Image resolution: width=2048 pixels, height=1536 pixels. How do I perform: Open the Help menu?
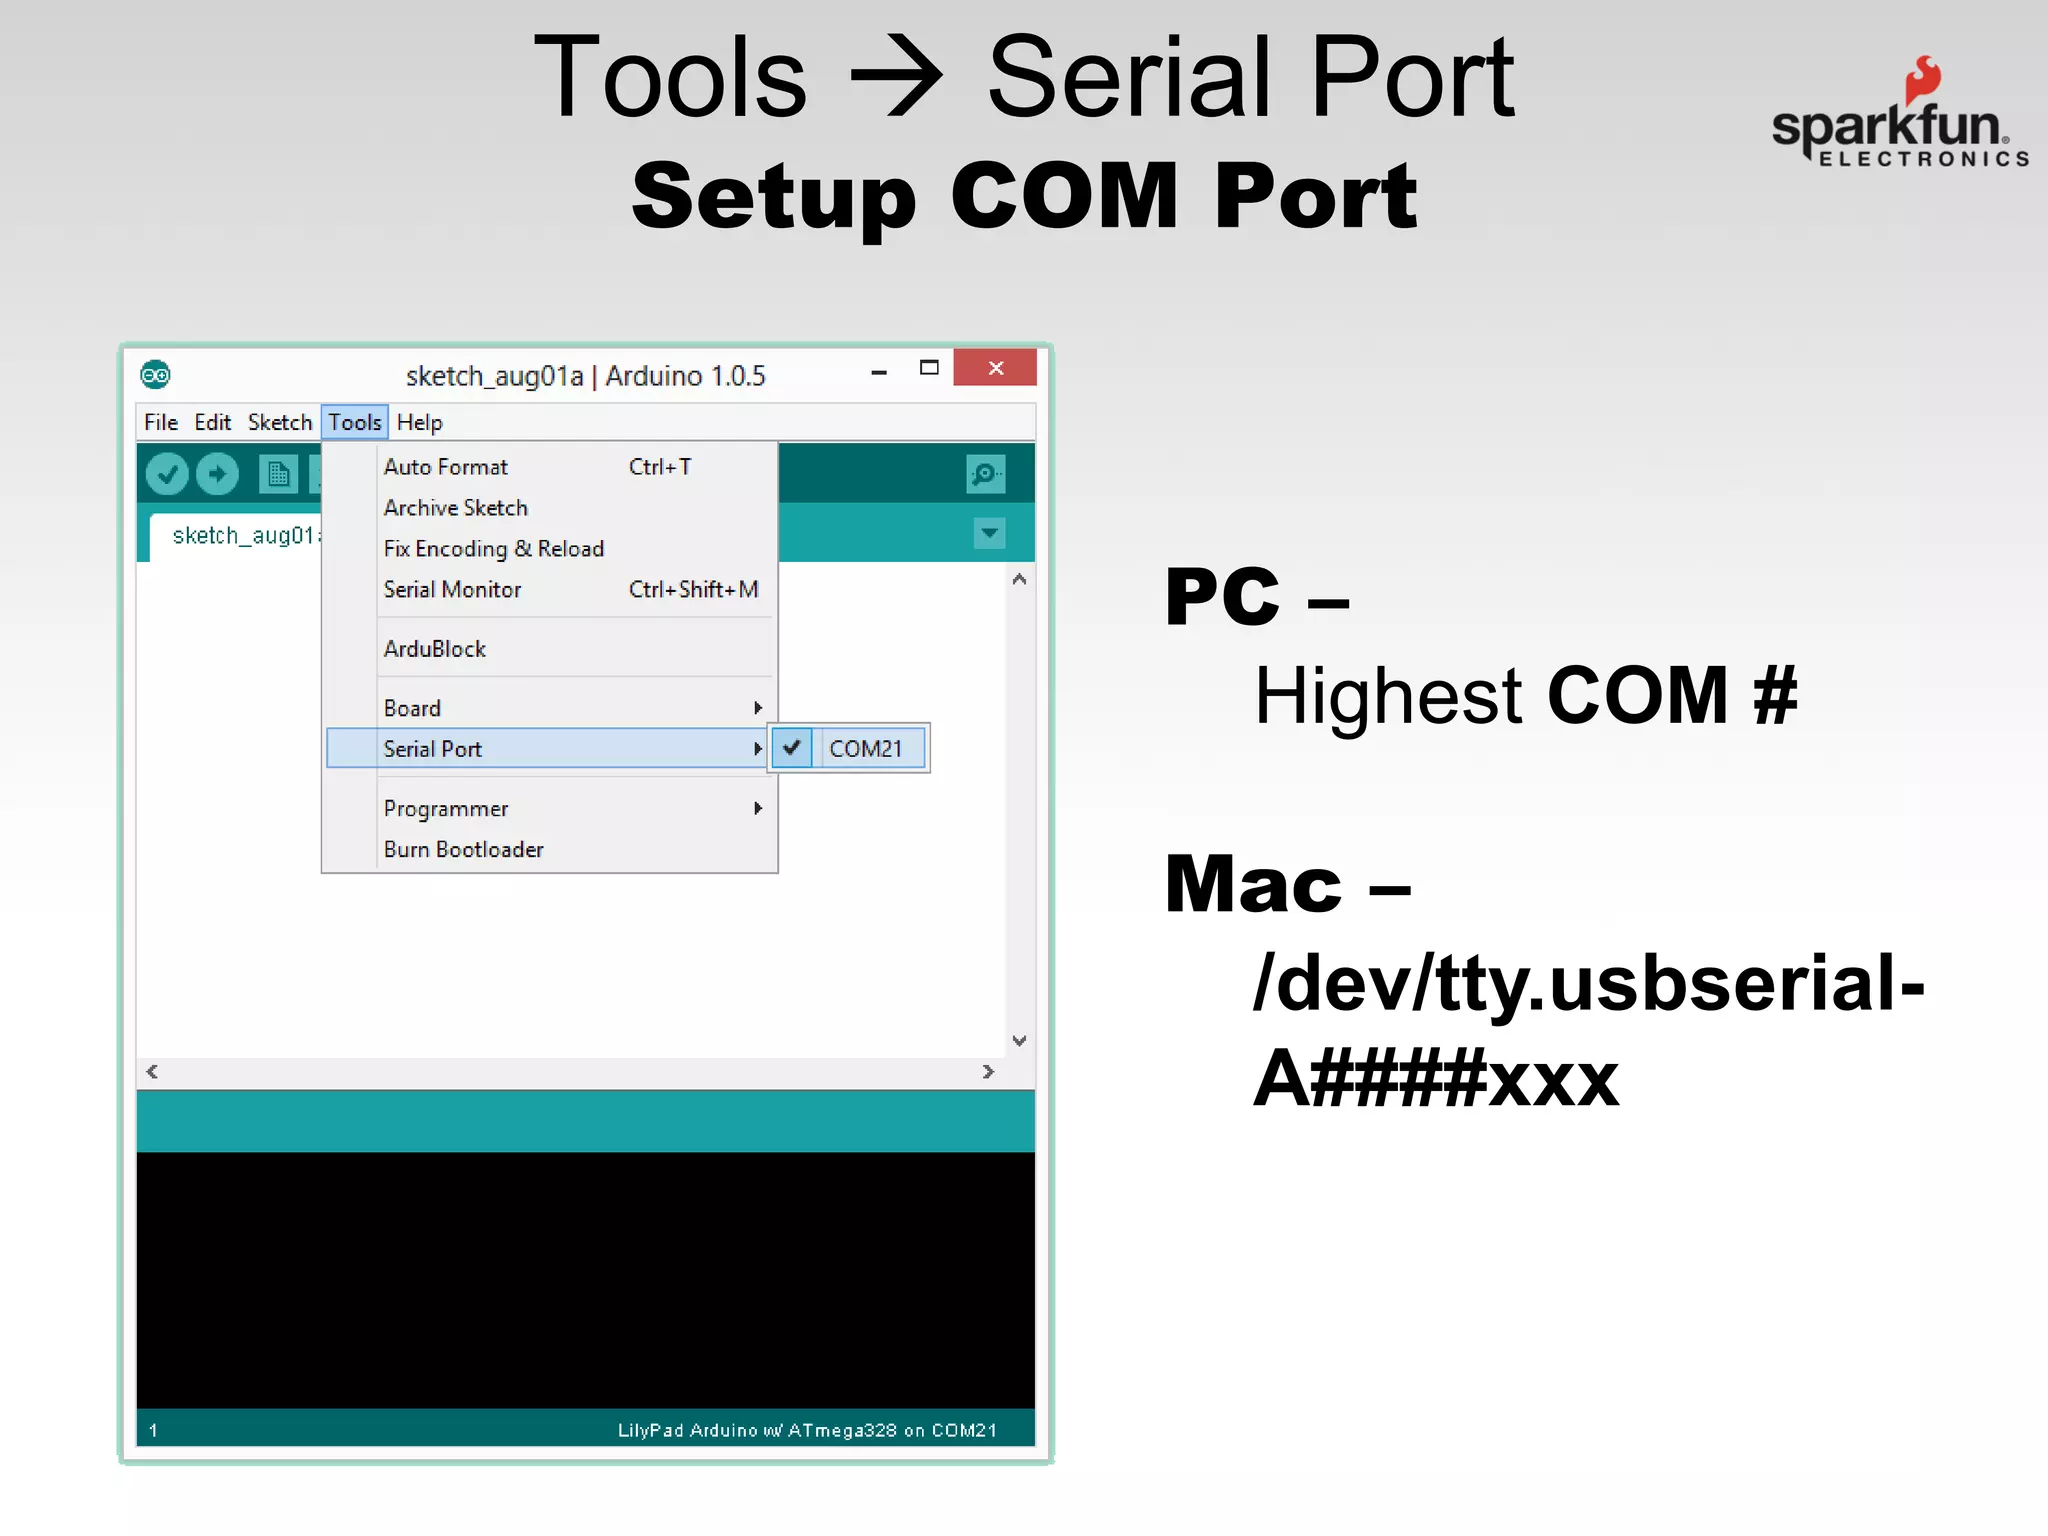[419, 423]
